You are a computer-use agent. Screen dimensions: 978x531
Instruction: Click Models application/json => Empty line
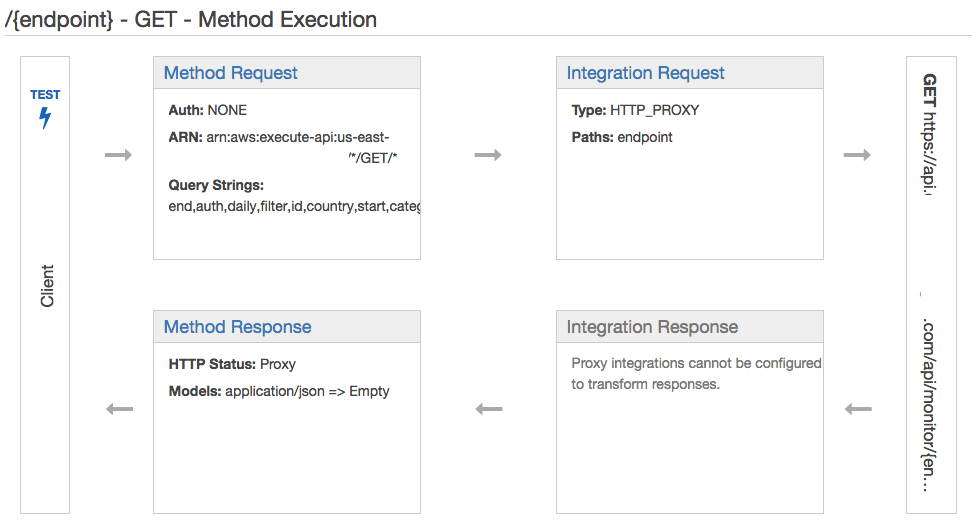point(279,391)
